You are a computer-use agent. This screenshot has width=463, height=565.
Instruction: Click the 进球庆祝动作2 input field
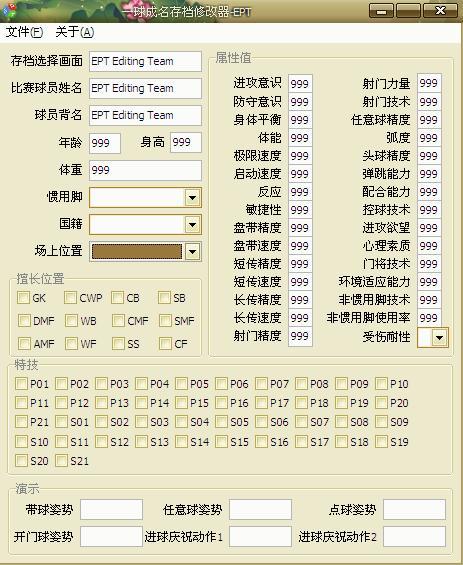pos(414,536)
